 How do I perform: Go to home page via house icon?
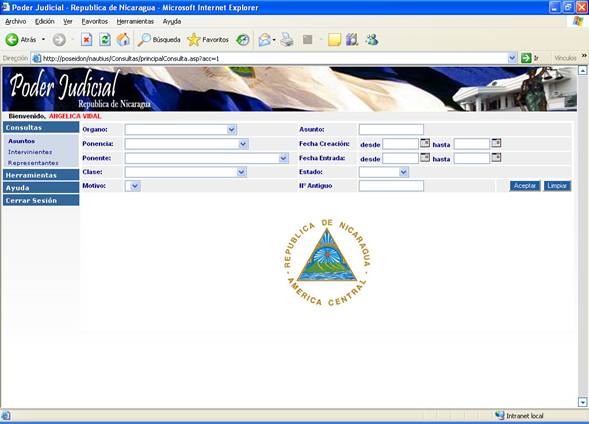tap(123, 39)
